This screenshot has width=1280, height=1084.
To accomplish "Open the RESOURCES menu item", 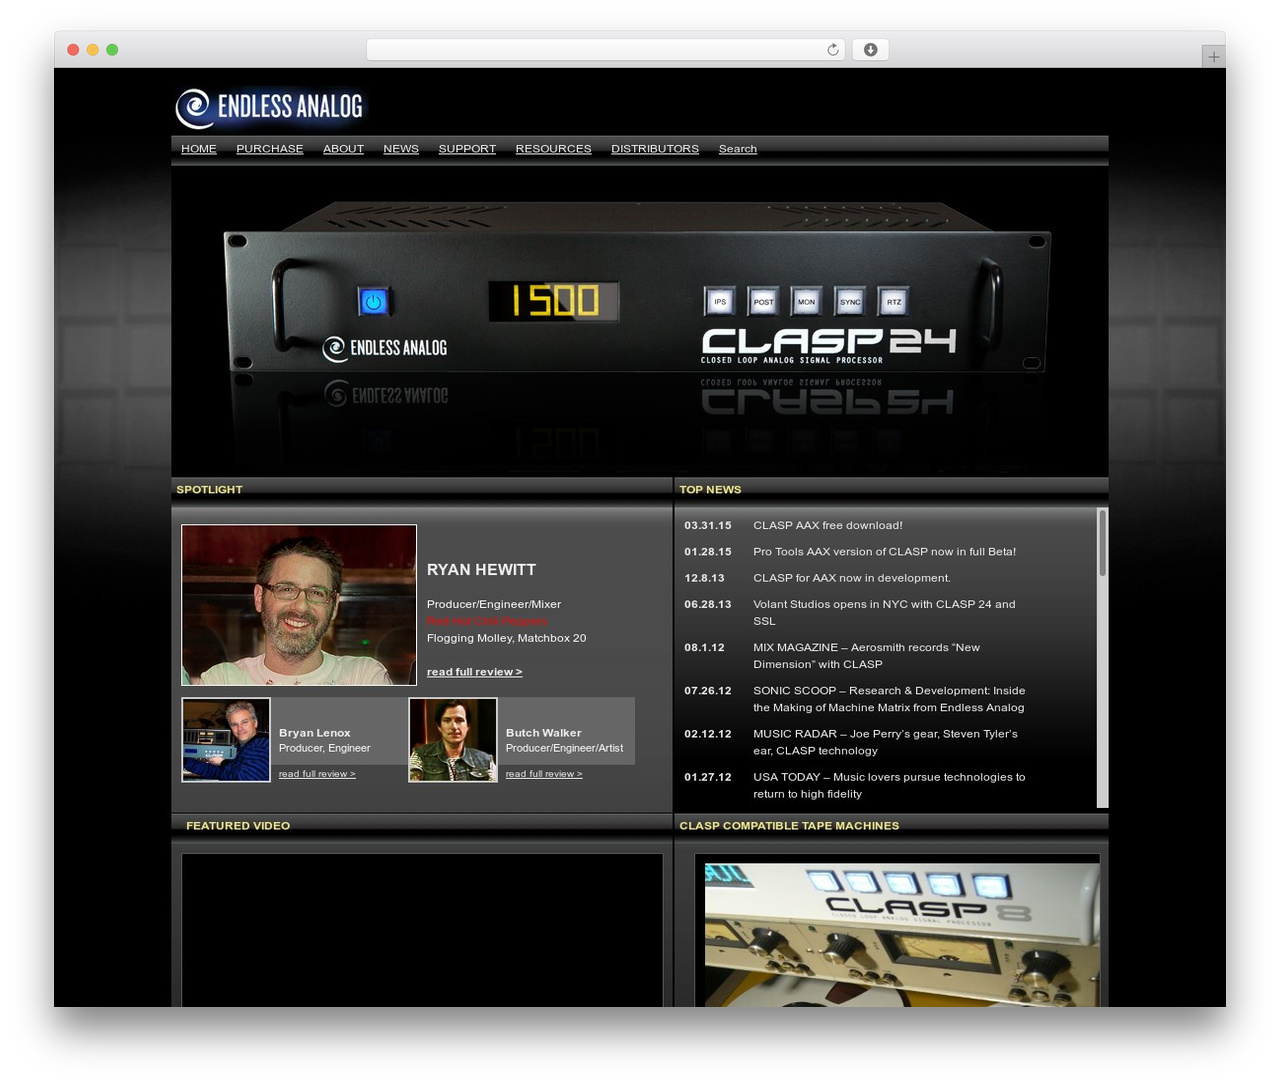I will pos(553,149).
